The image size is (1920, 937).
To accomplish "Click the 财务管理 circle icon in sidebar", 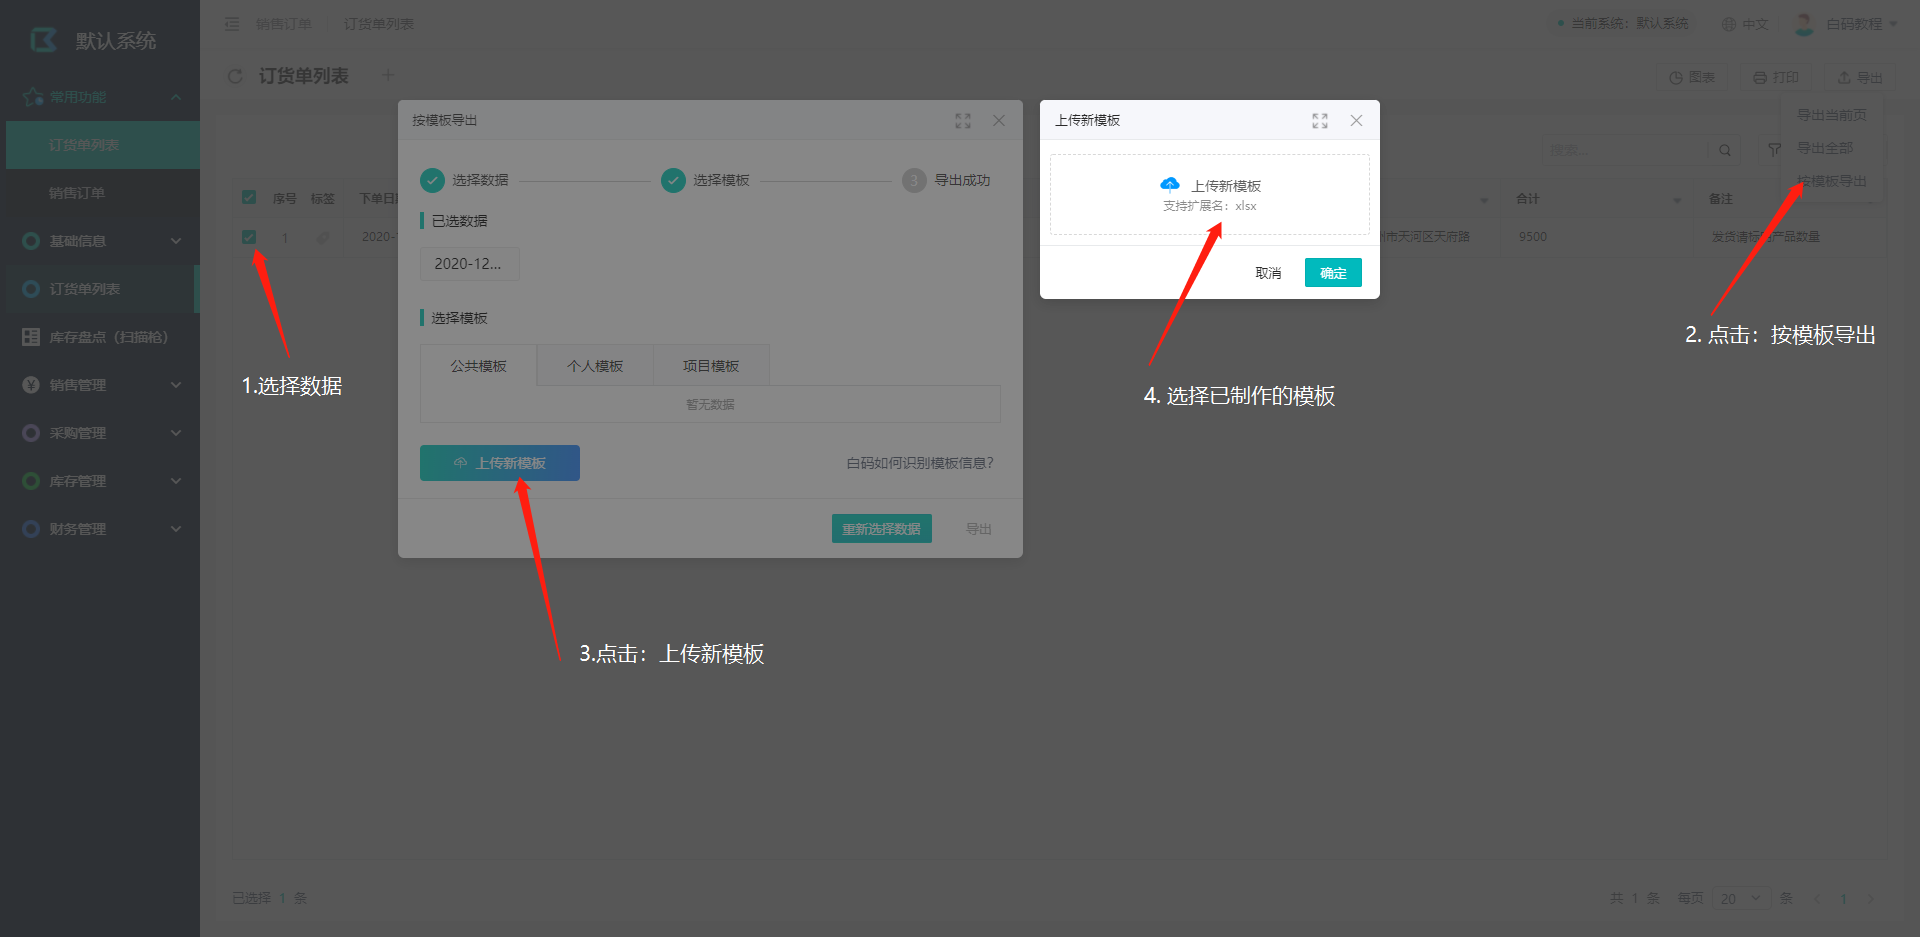I will [31, 529].
